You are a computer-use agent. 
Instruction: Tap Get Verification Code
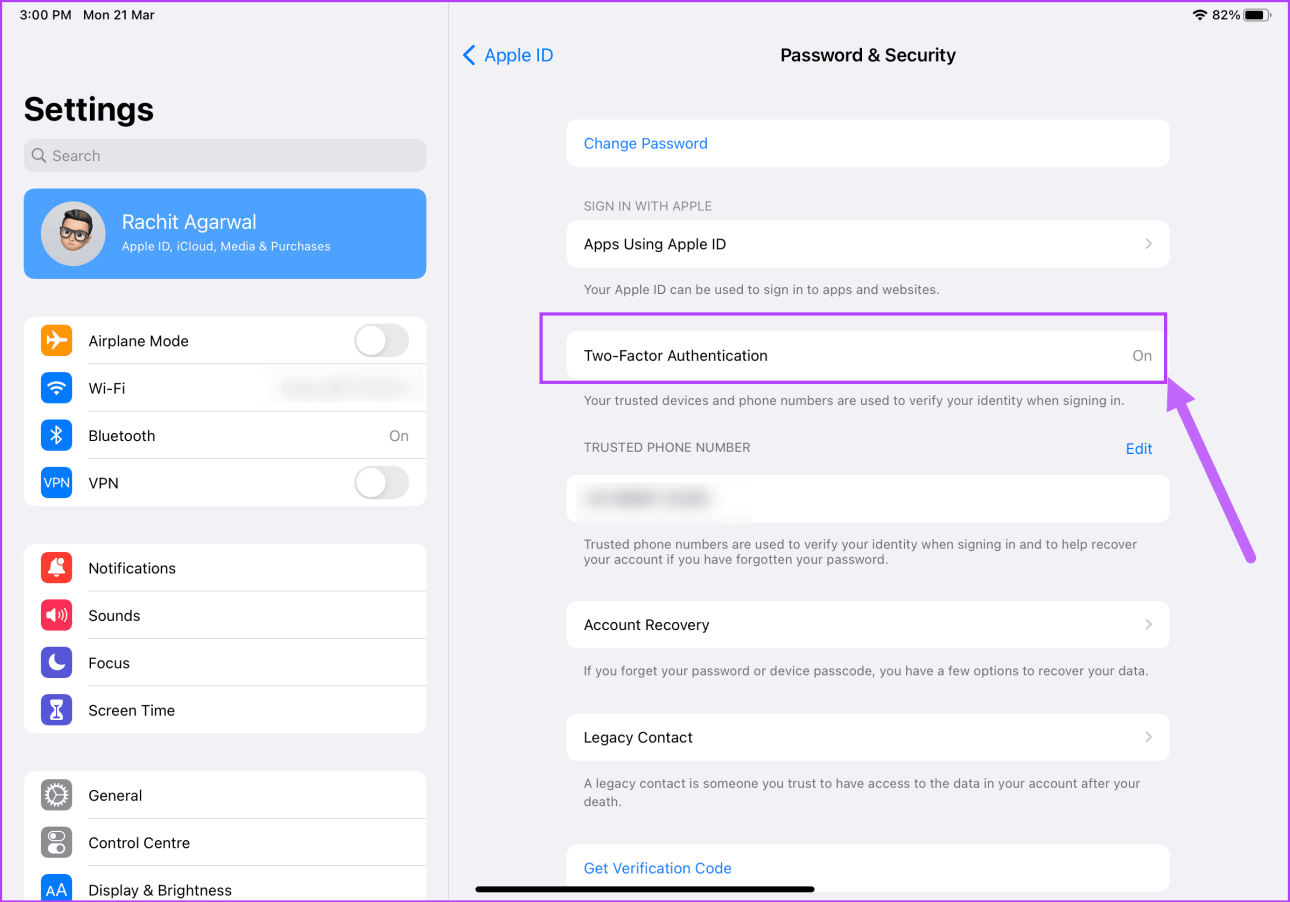pos(658,868)
